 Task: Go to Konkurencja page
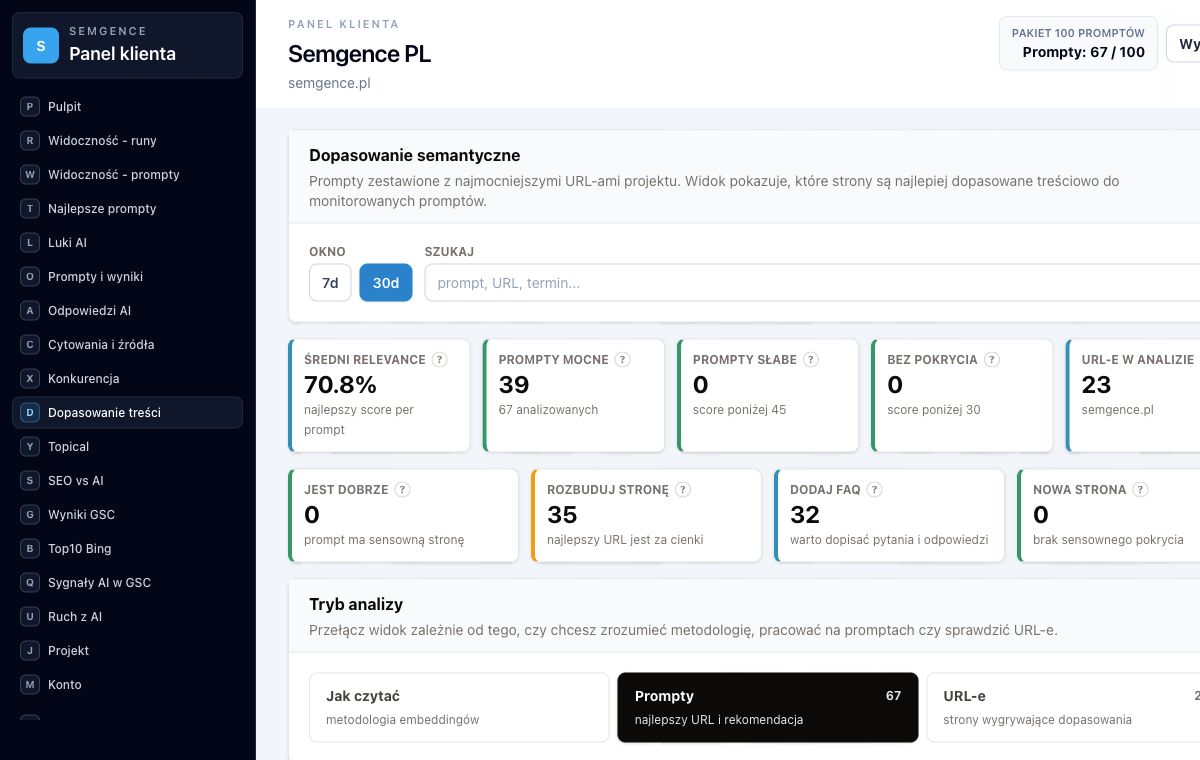point(127,378)
